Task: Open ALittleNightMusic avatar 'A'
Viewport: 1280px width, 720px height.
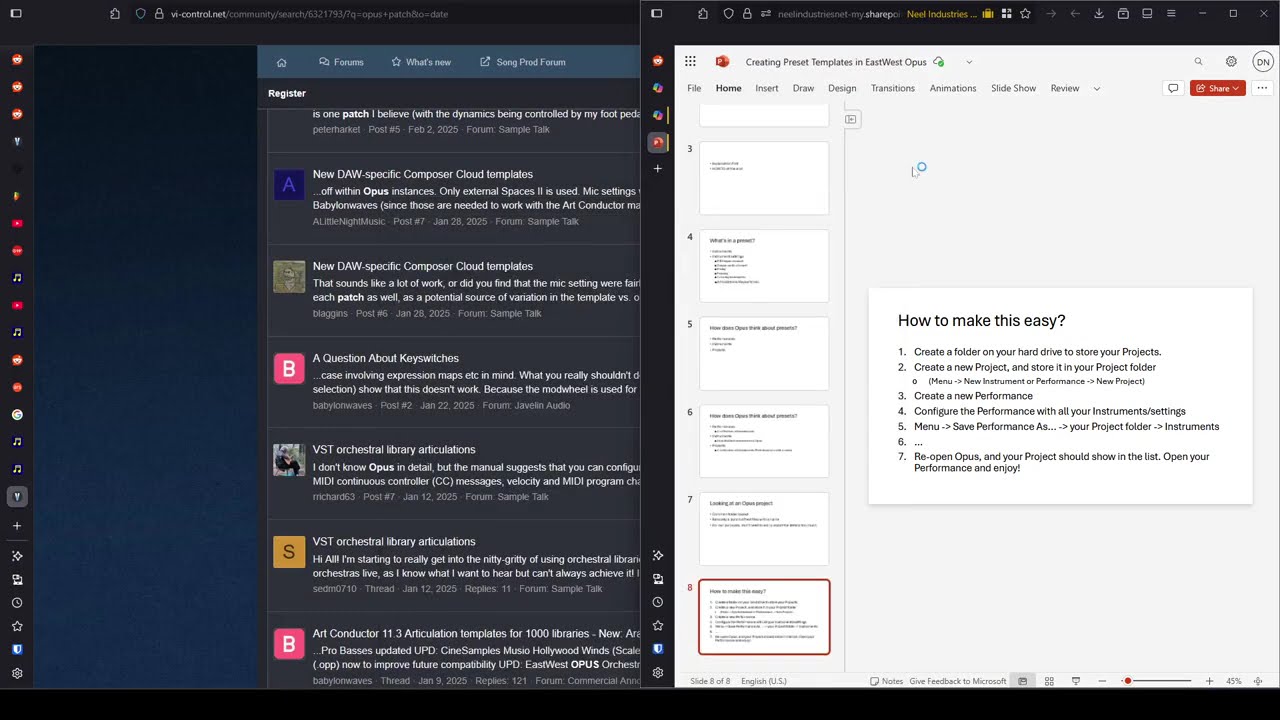Action: click(x=289, y=185)
